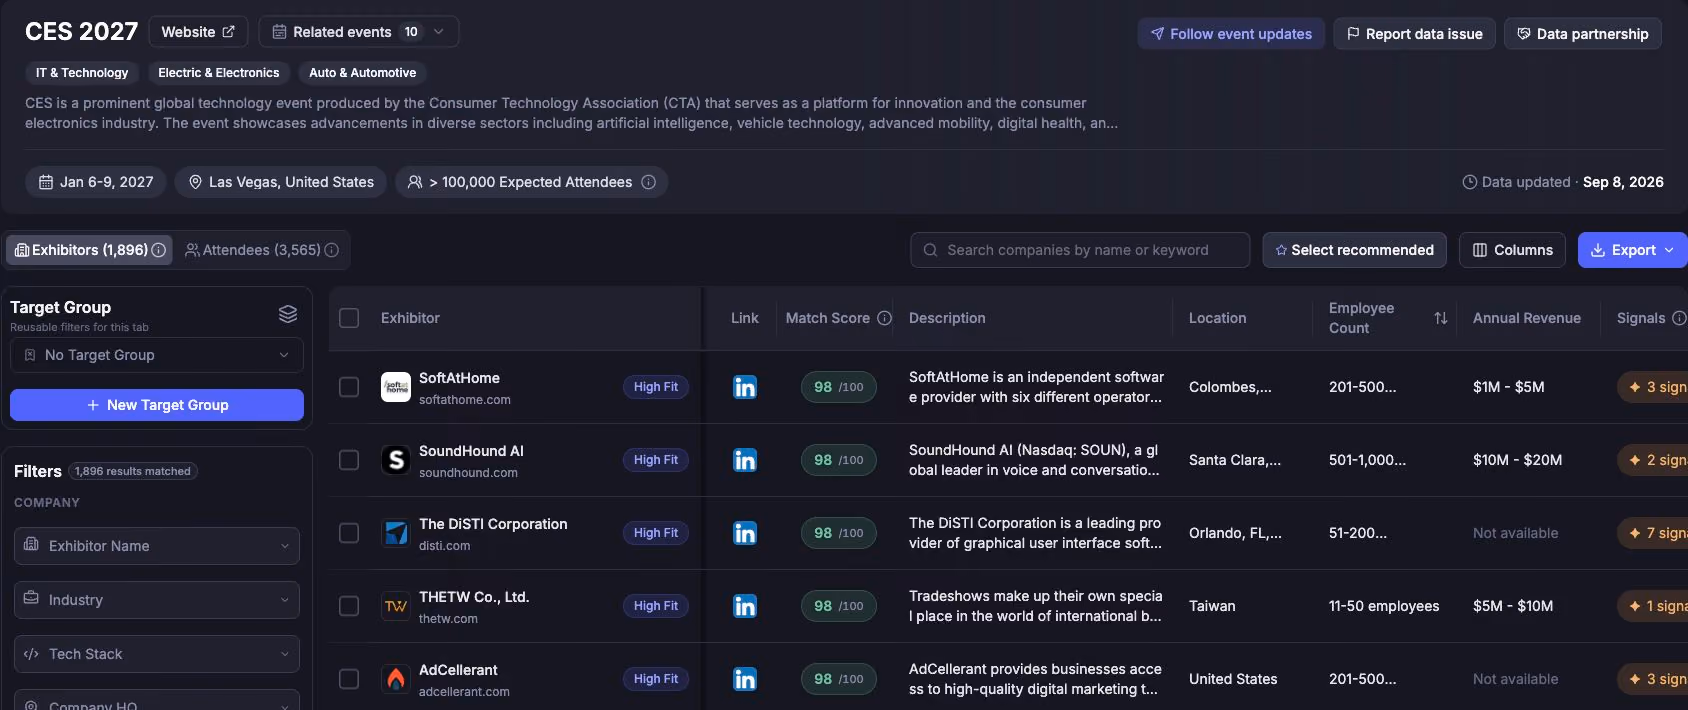Image resolution: width=1688 pixels, height=710 pixels.
Task: Click New Target Group button
Action: [157, 405]
